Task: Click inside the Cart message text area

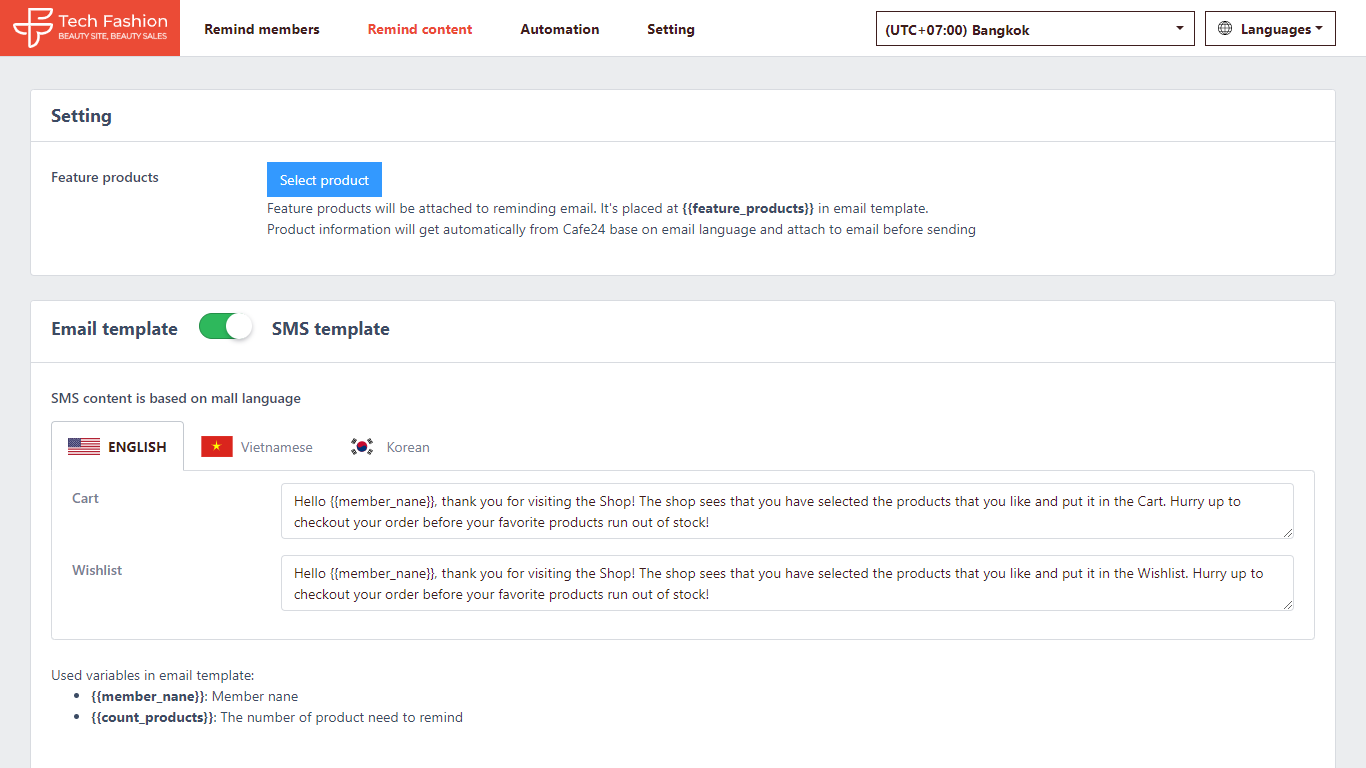Action: tap(786, 511)
